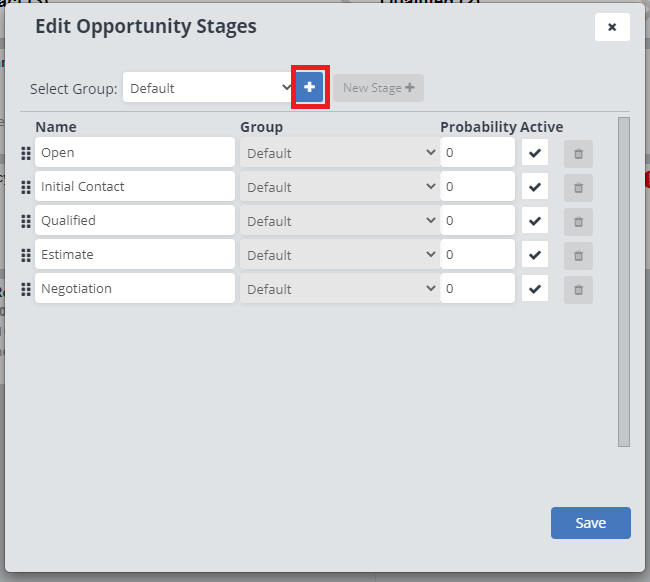Click drag handle beside Estimate stage
This screenshot has height=582, width=650.
tap(26, 255)
